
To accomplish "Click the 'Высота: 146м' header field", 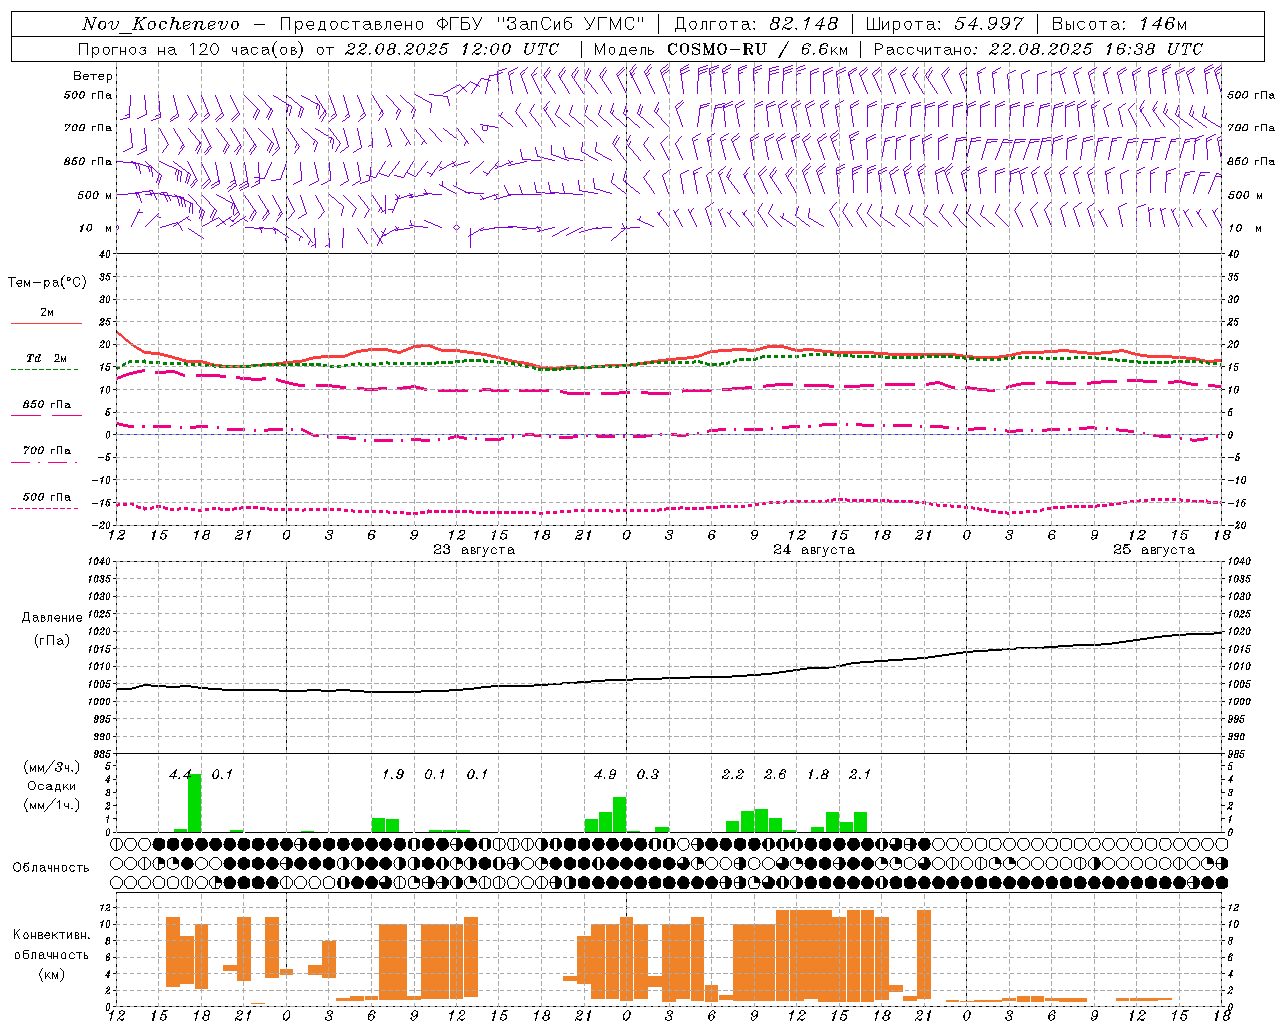I will [1119, 24].
